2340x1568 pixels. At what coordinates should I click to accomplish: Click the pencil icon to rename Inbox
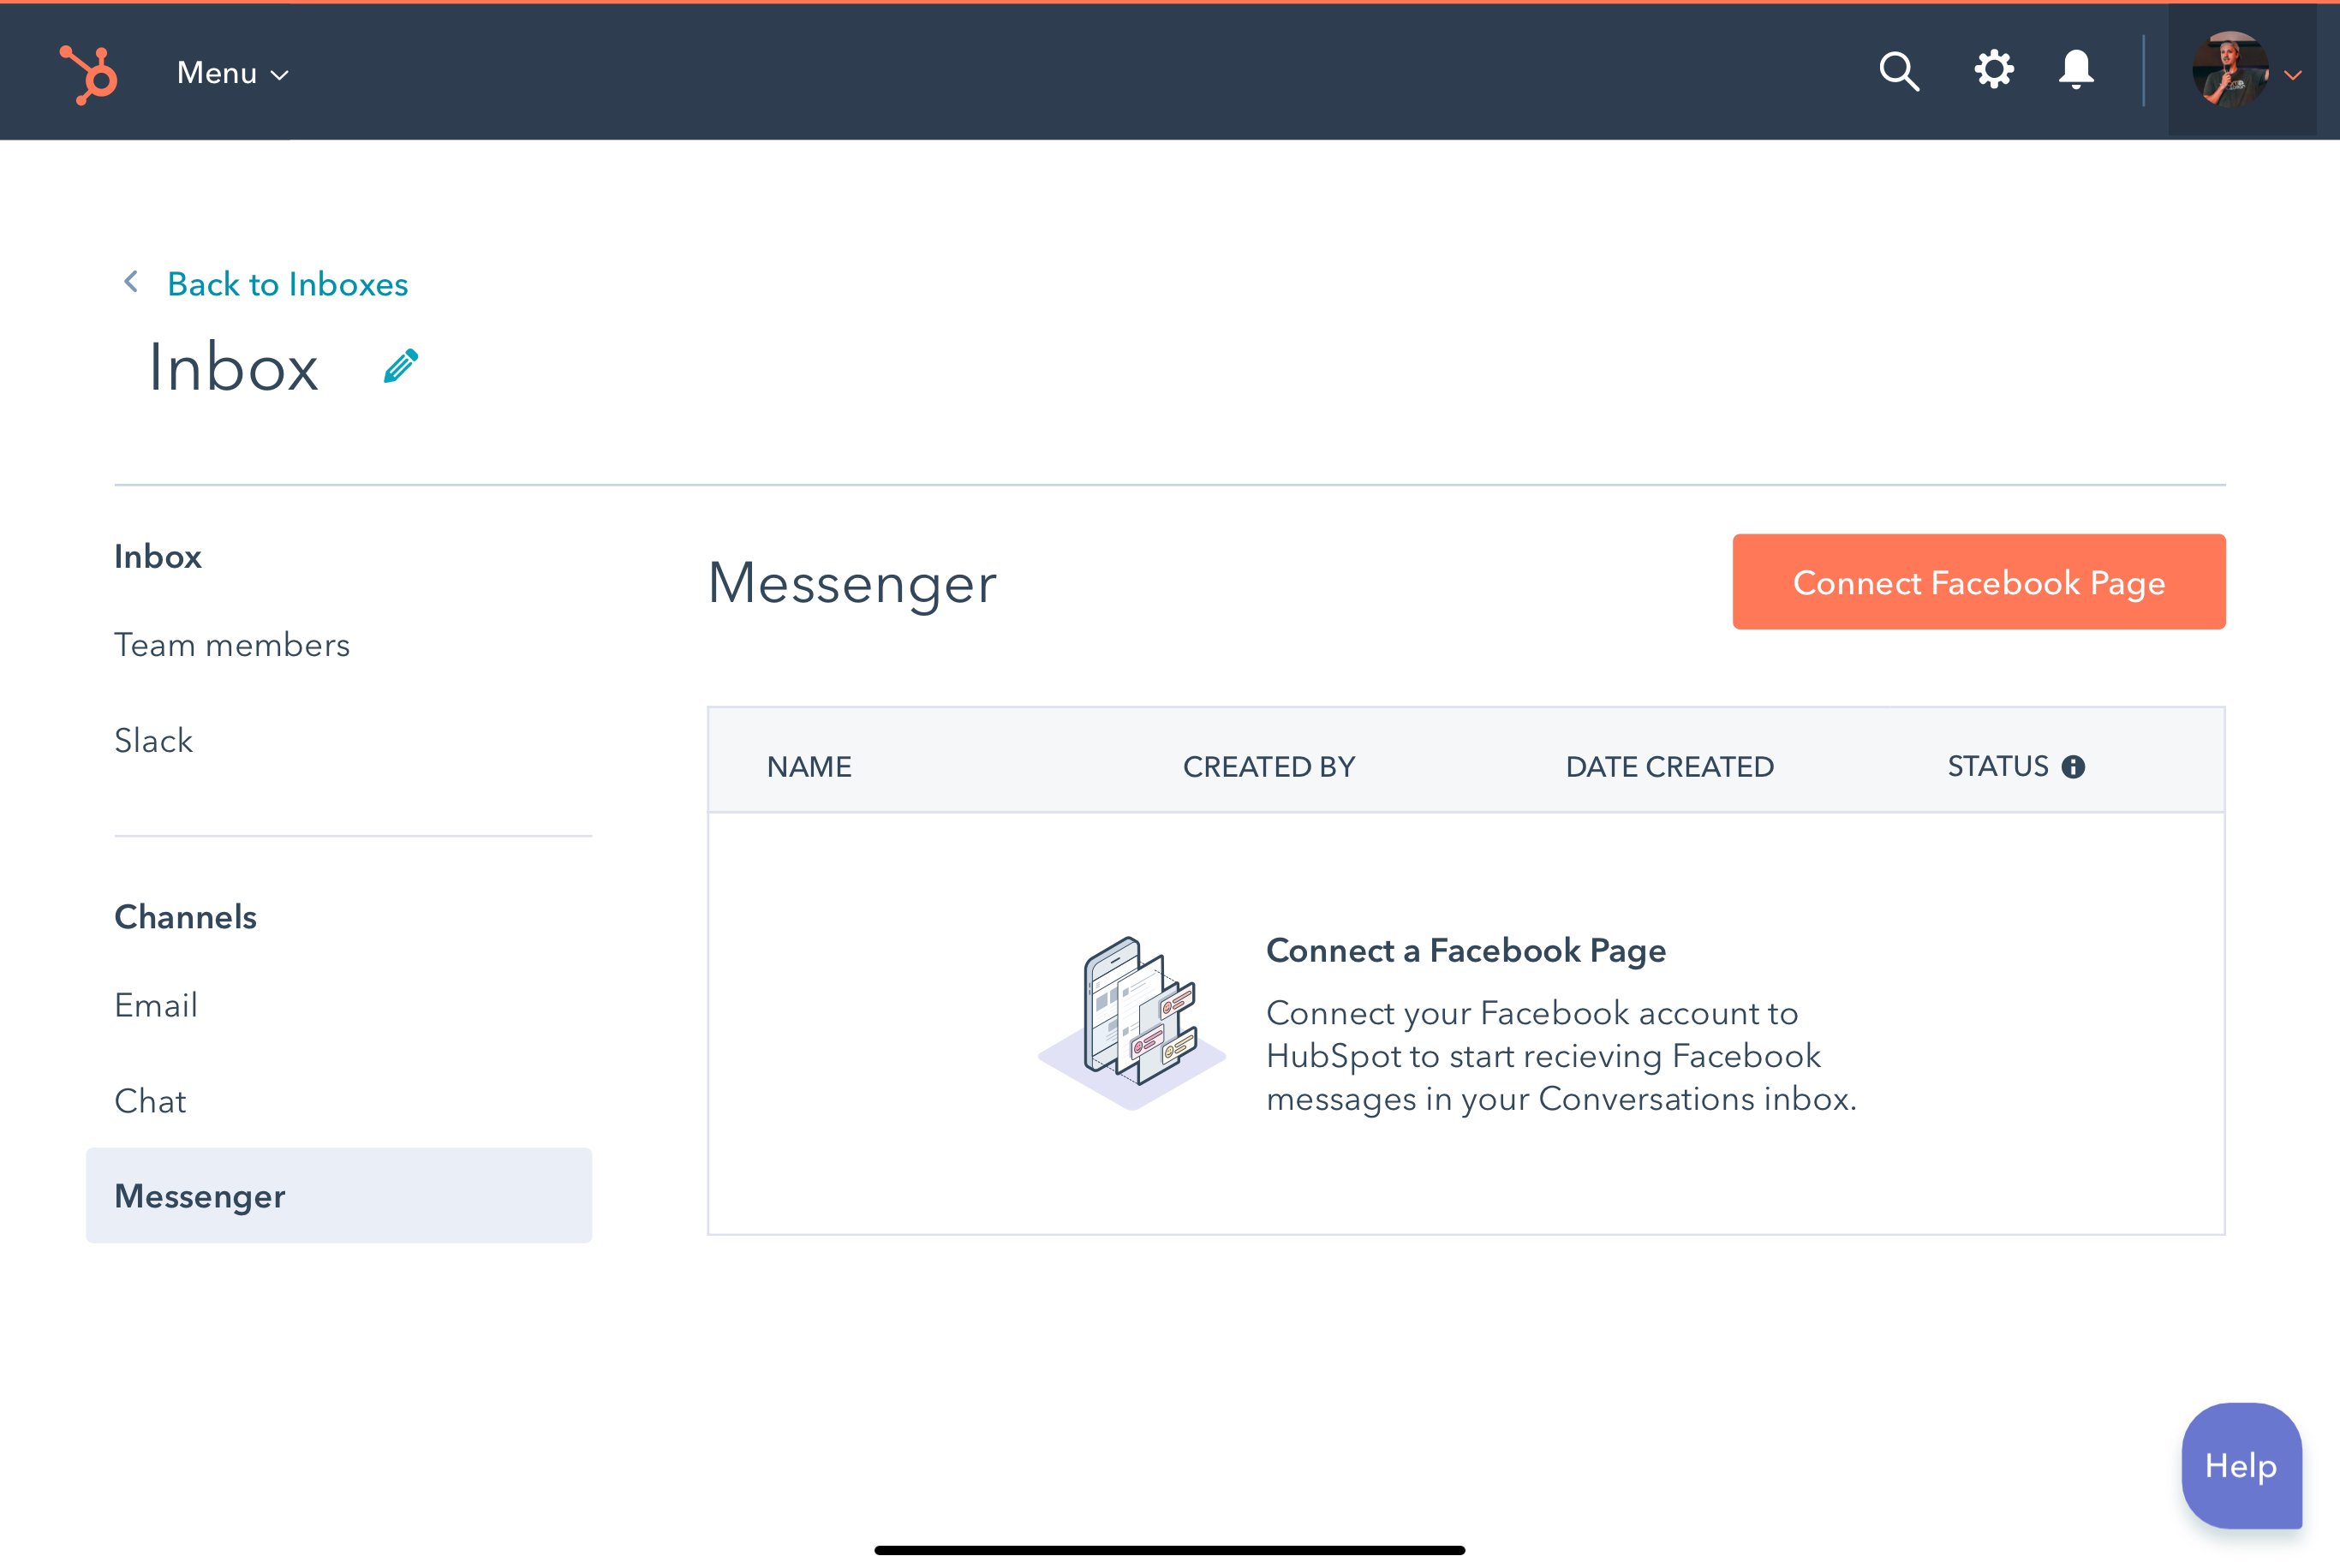click(x=401, y=366)
